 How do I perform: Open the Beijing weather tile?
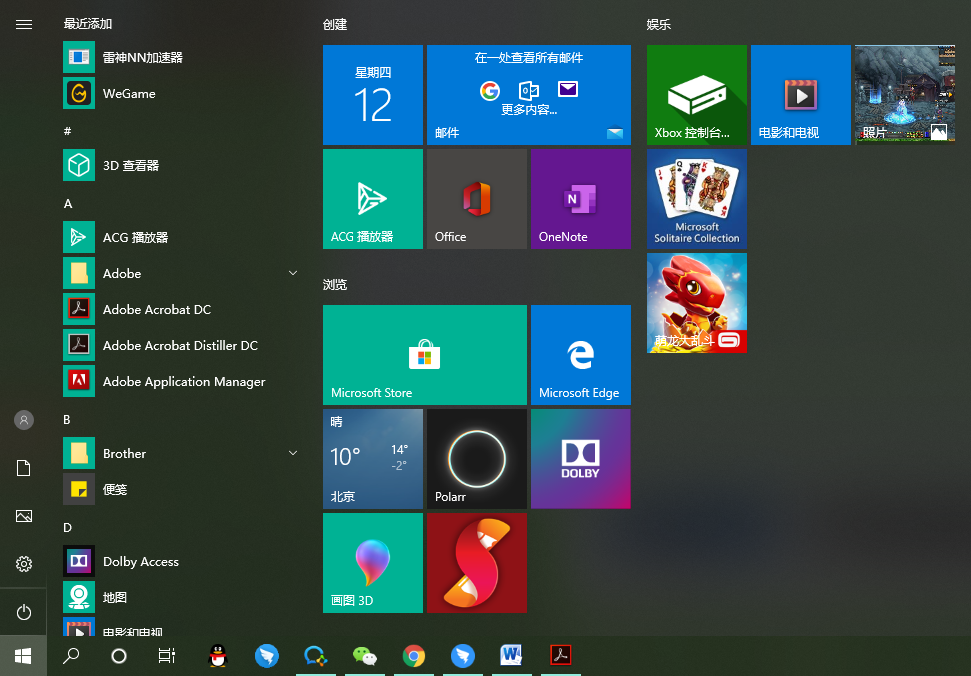(372, 459)
